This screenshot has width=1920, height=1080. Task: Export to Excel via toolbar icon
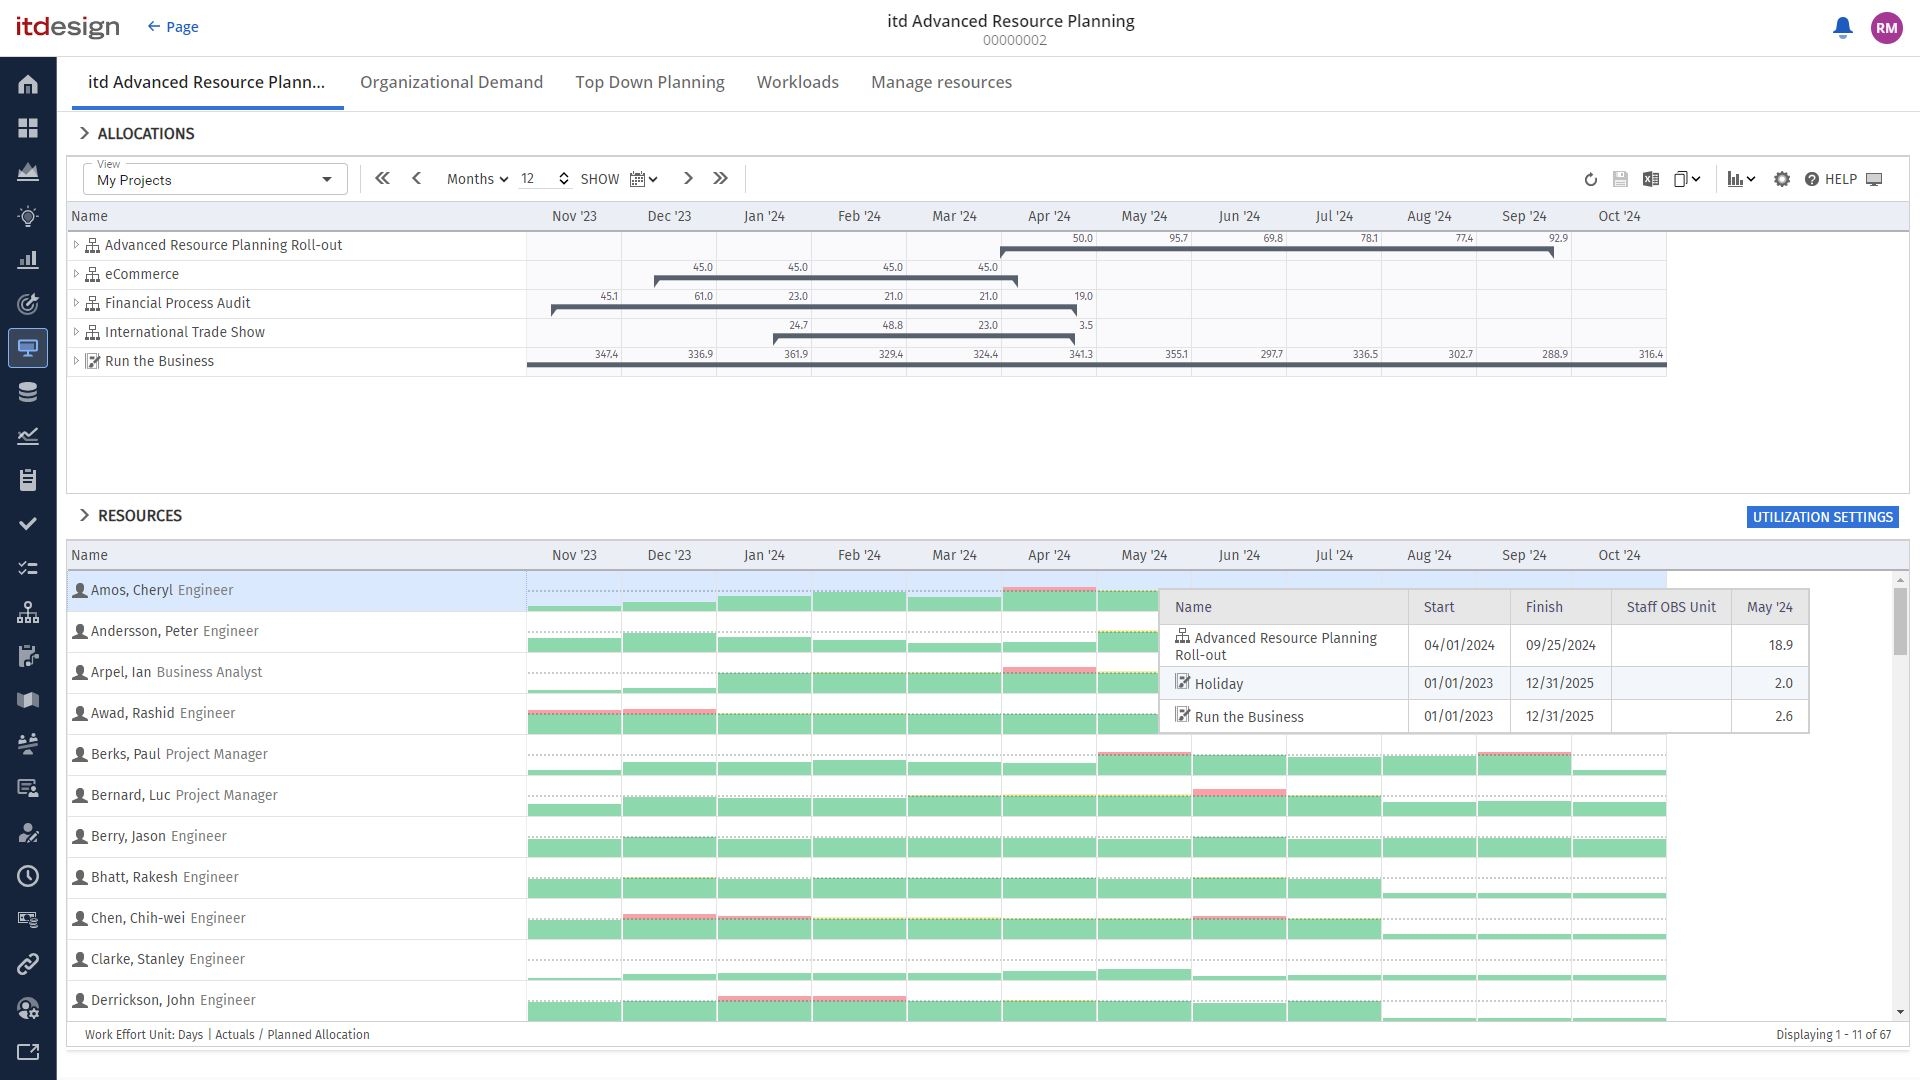1651,180
